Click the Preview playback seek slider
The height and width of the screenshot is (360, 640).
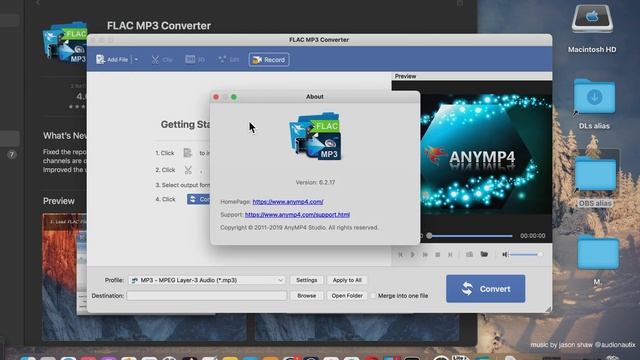click(x=470, y=236)
